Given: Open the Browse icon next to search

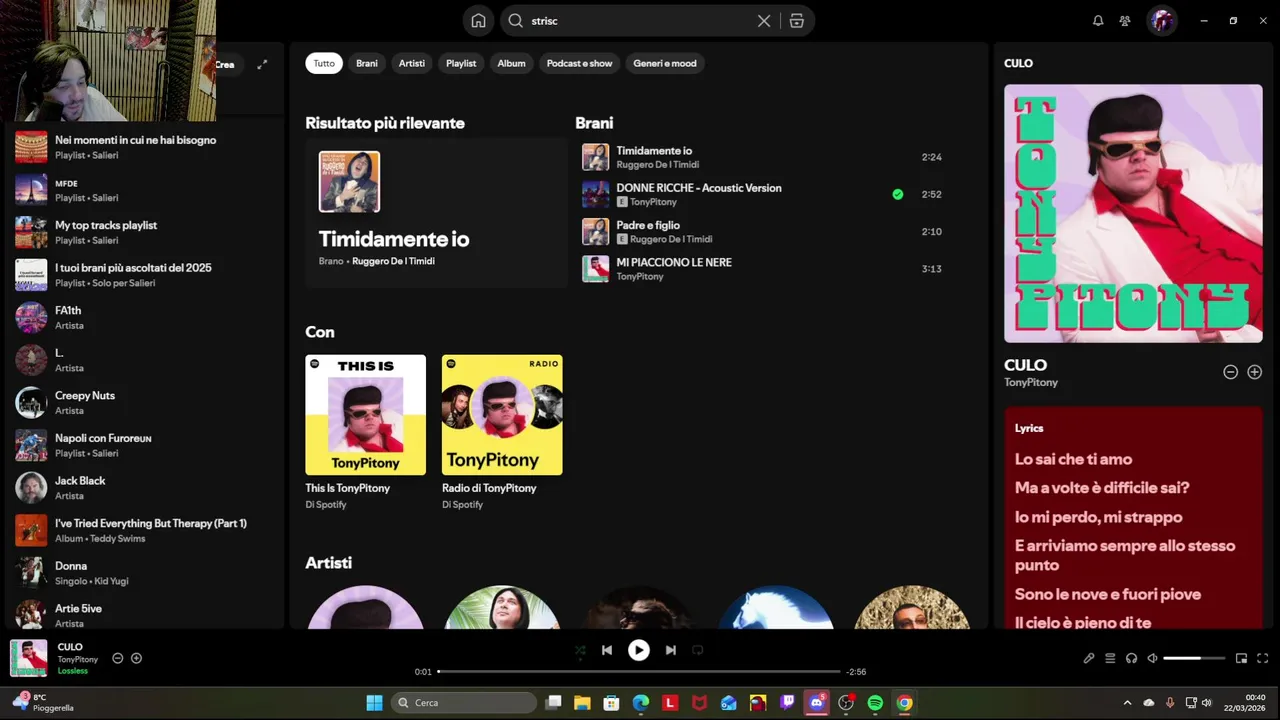Looking at the screenshot, I should coord(797,20).
